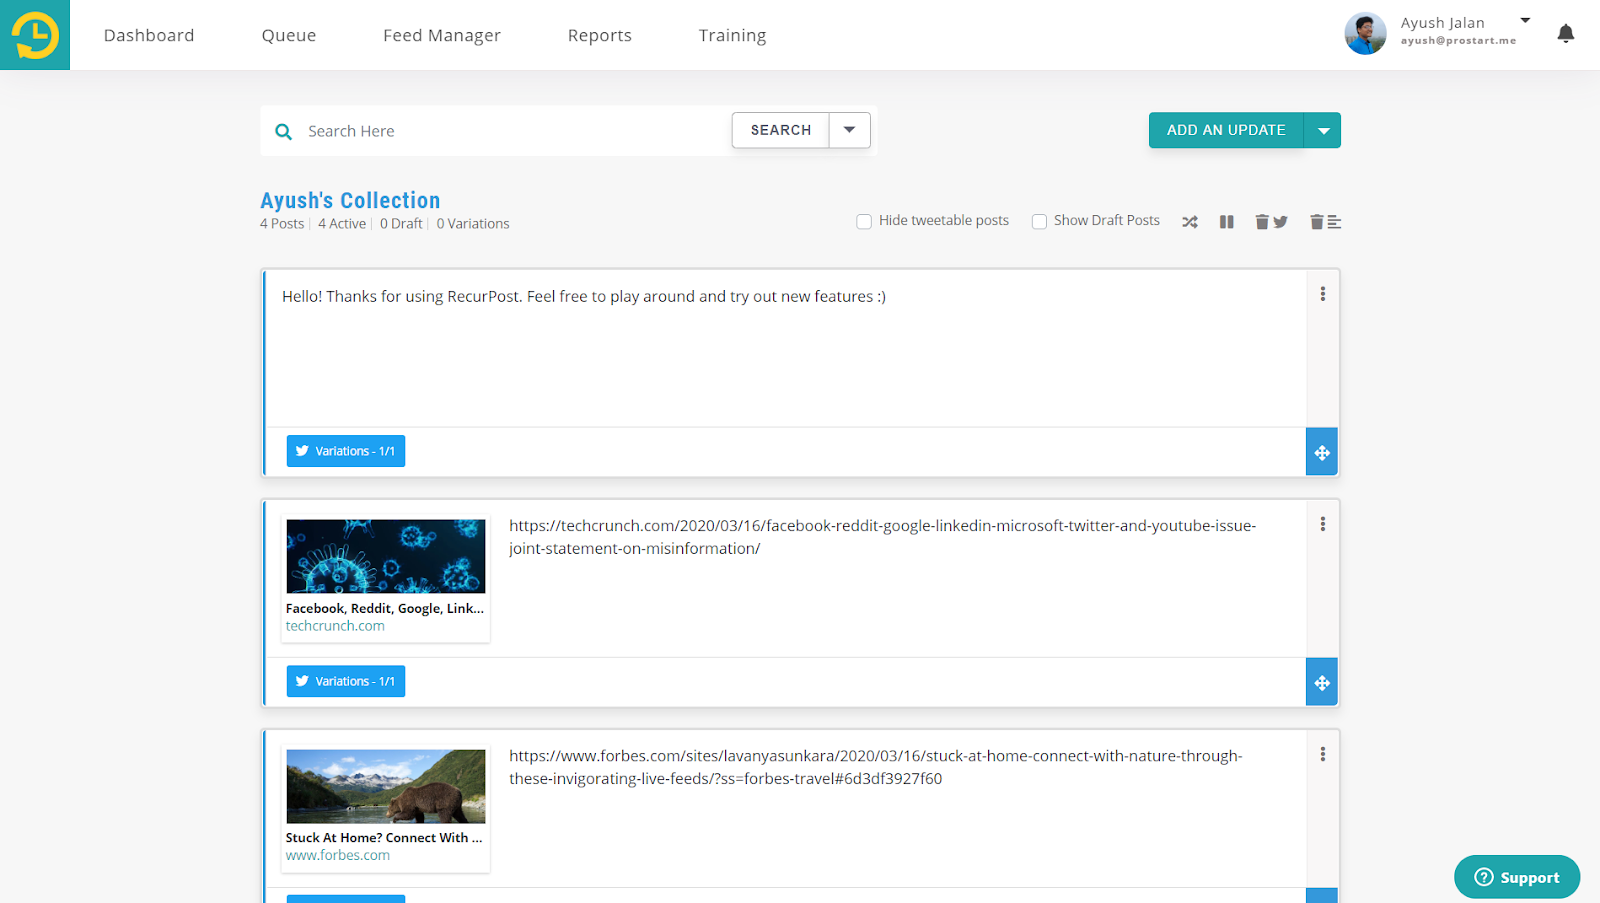Image resolution: width=1600 pixels, height=903 pixels.
Task: Toggle Hide tweetable posts checkbox
Action: coord(864,221)
